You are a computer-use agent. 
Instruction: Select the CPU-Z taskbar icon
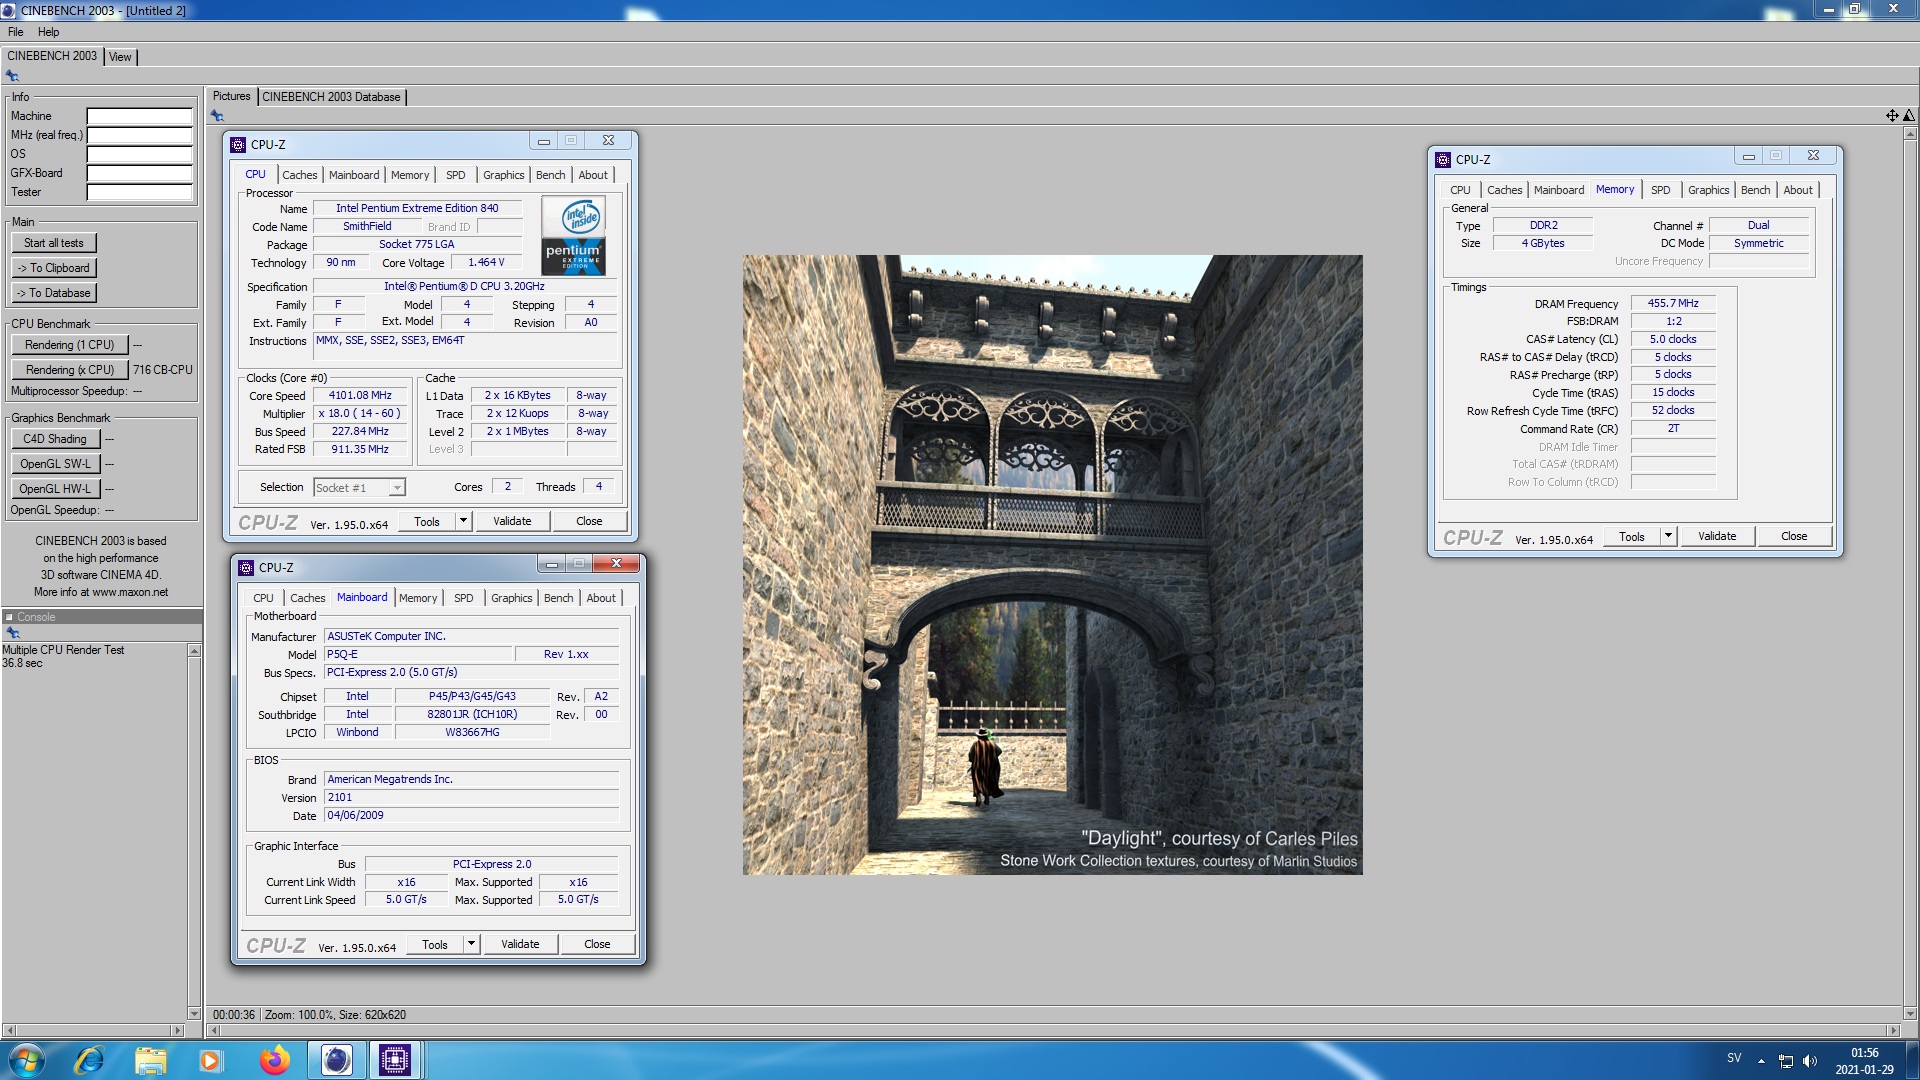[395, 1060]
